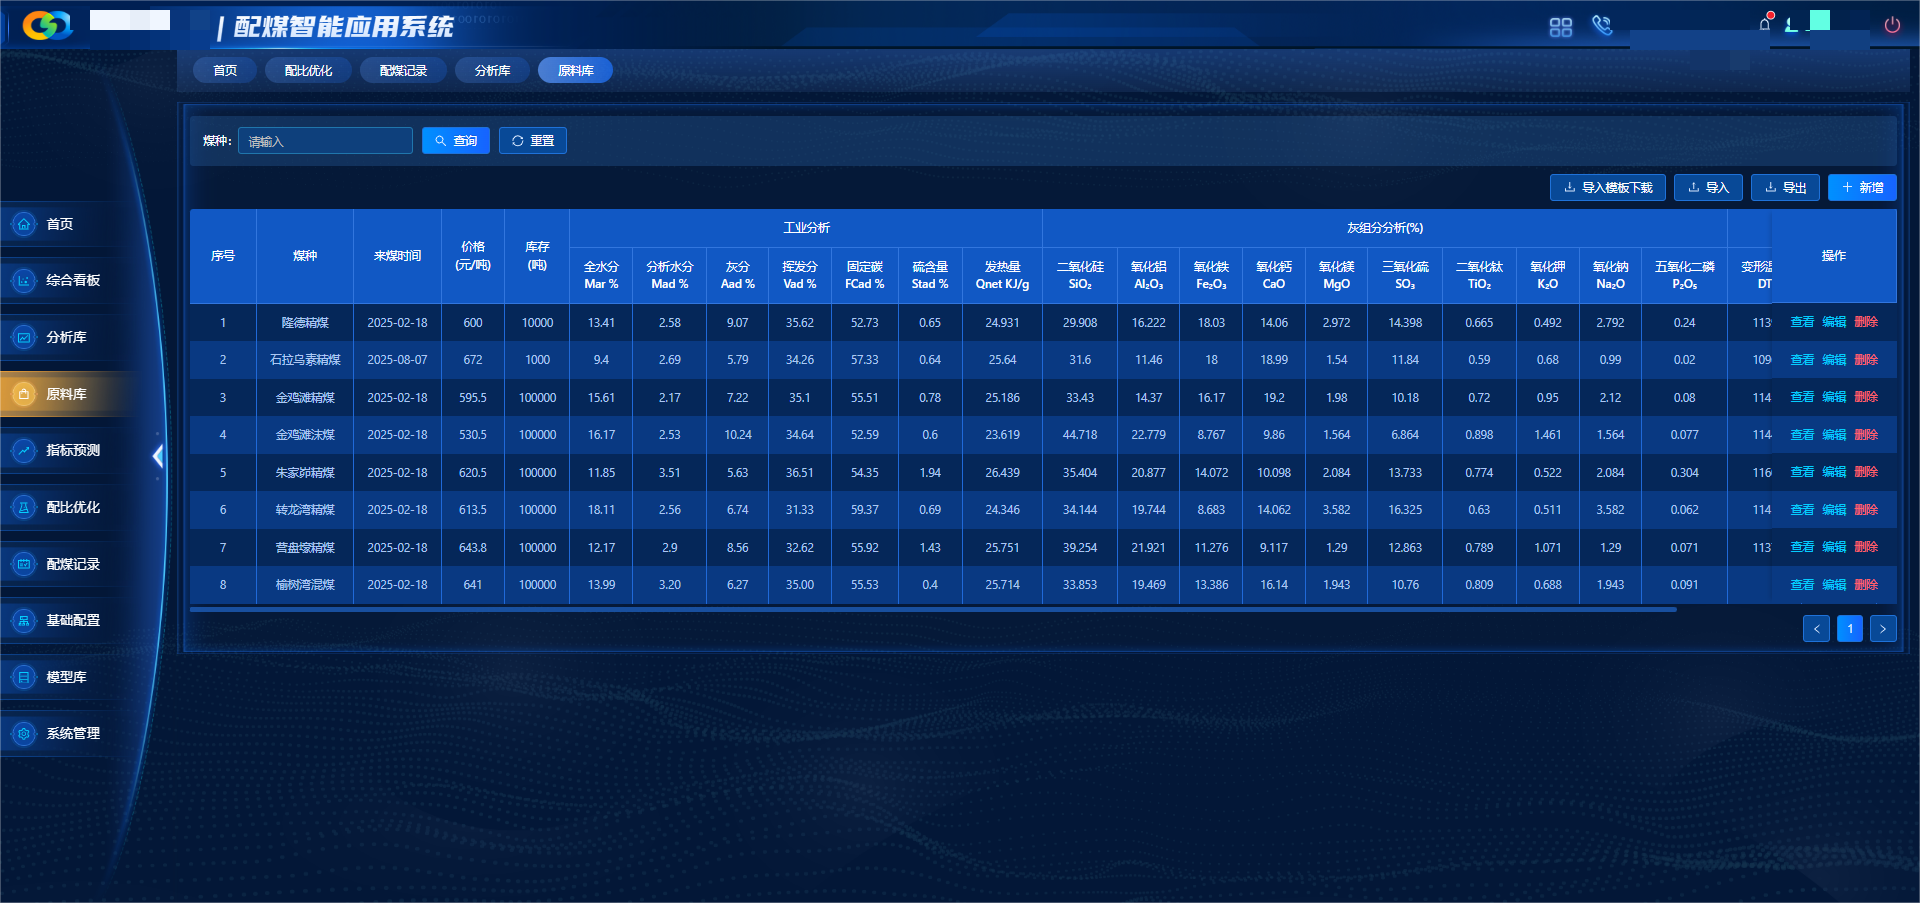
Task: Focus the 煤种 search input field
Action: click(x=325, y=141)
